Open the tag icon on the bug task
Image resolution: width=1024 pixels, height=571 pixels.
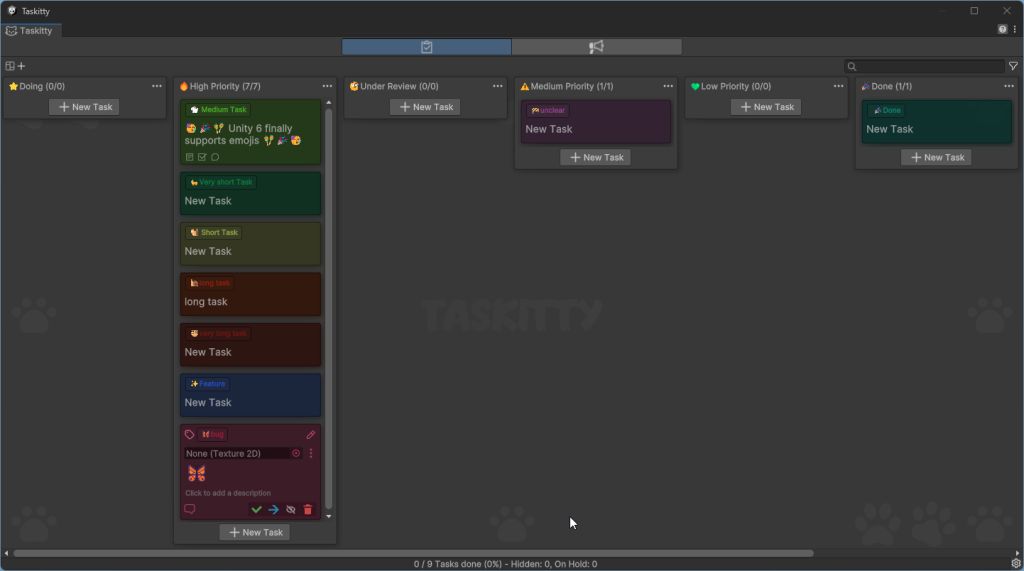coord(190,435)
